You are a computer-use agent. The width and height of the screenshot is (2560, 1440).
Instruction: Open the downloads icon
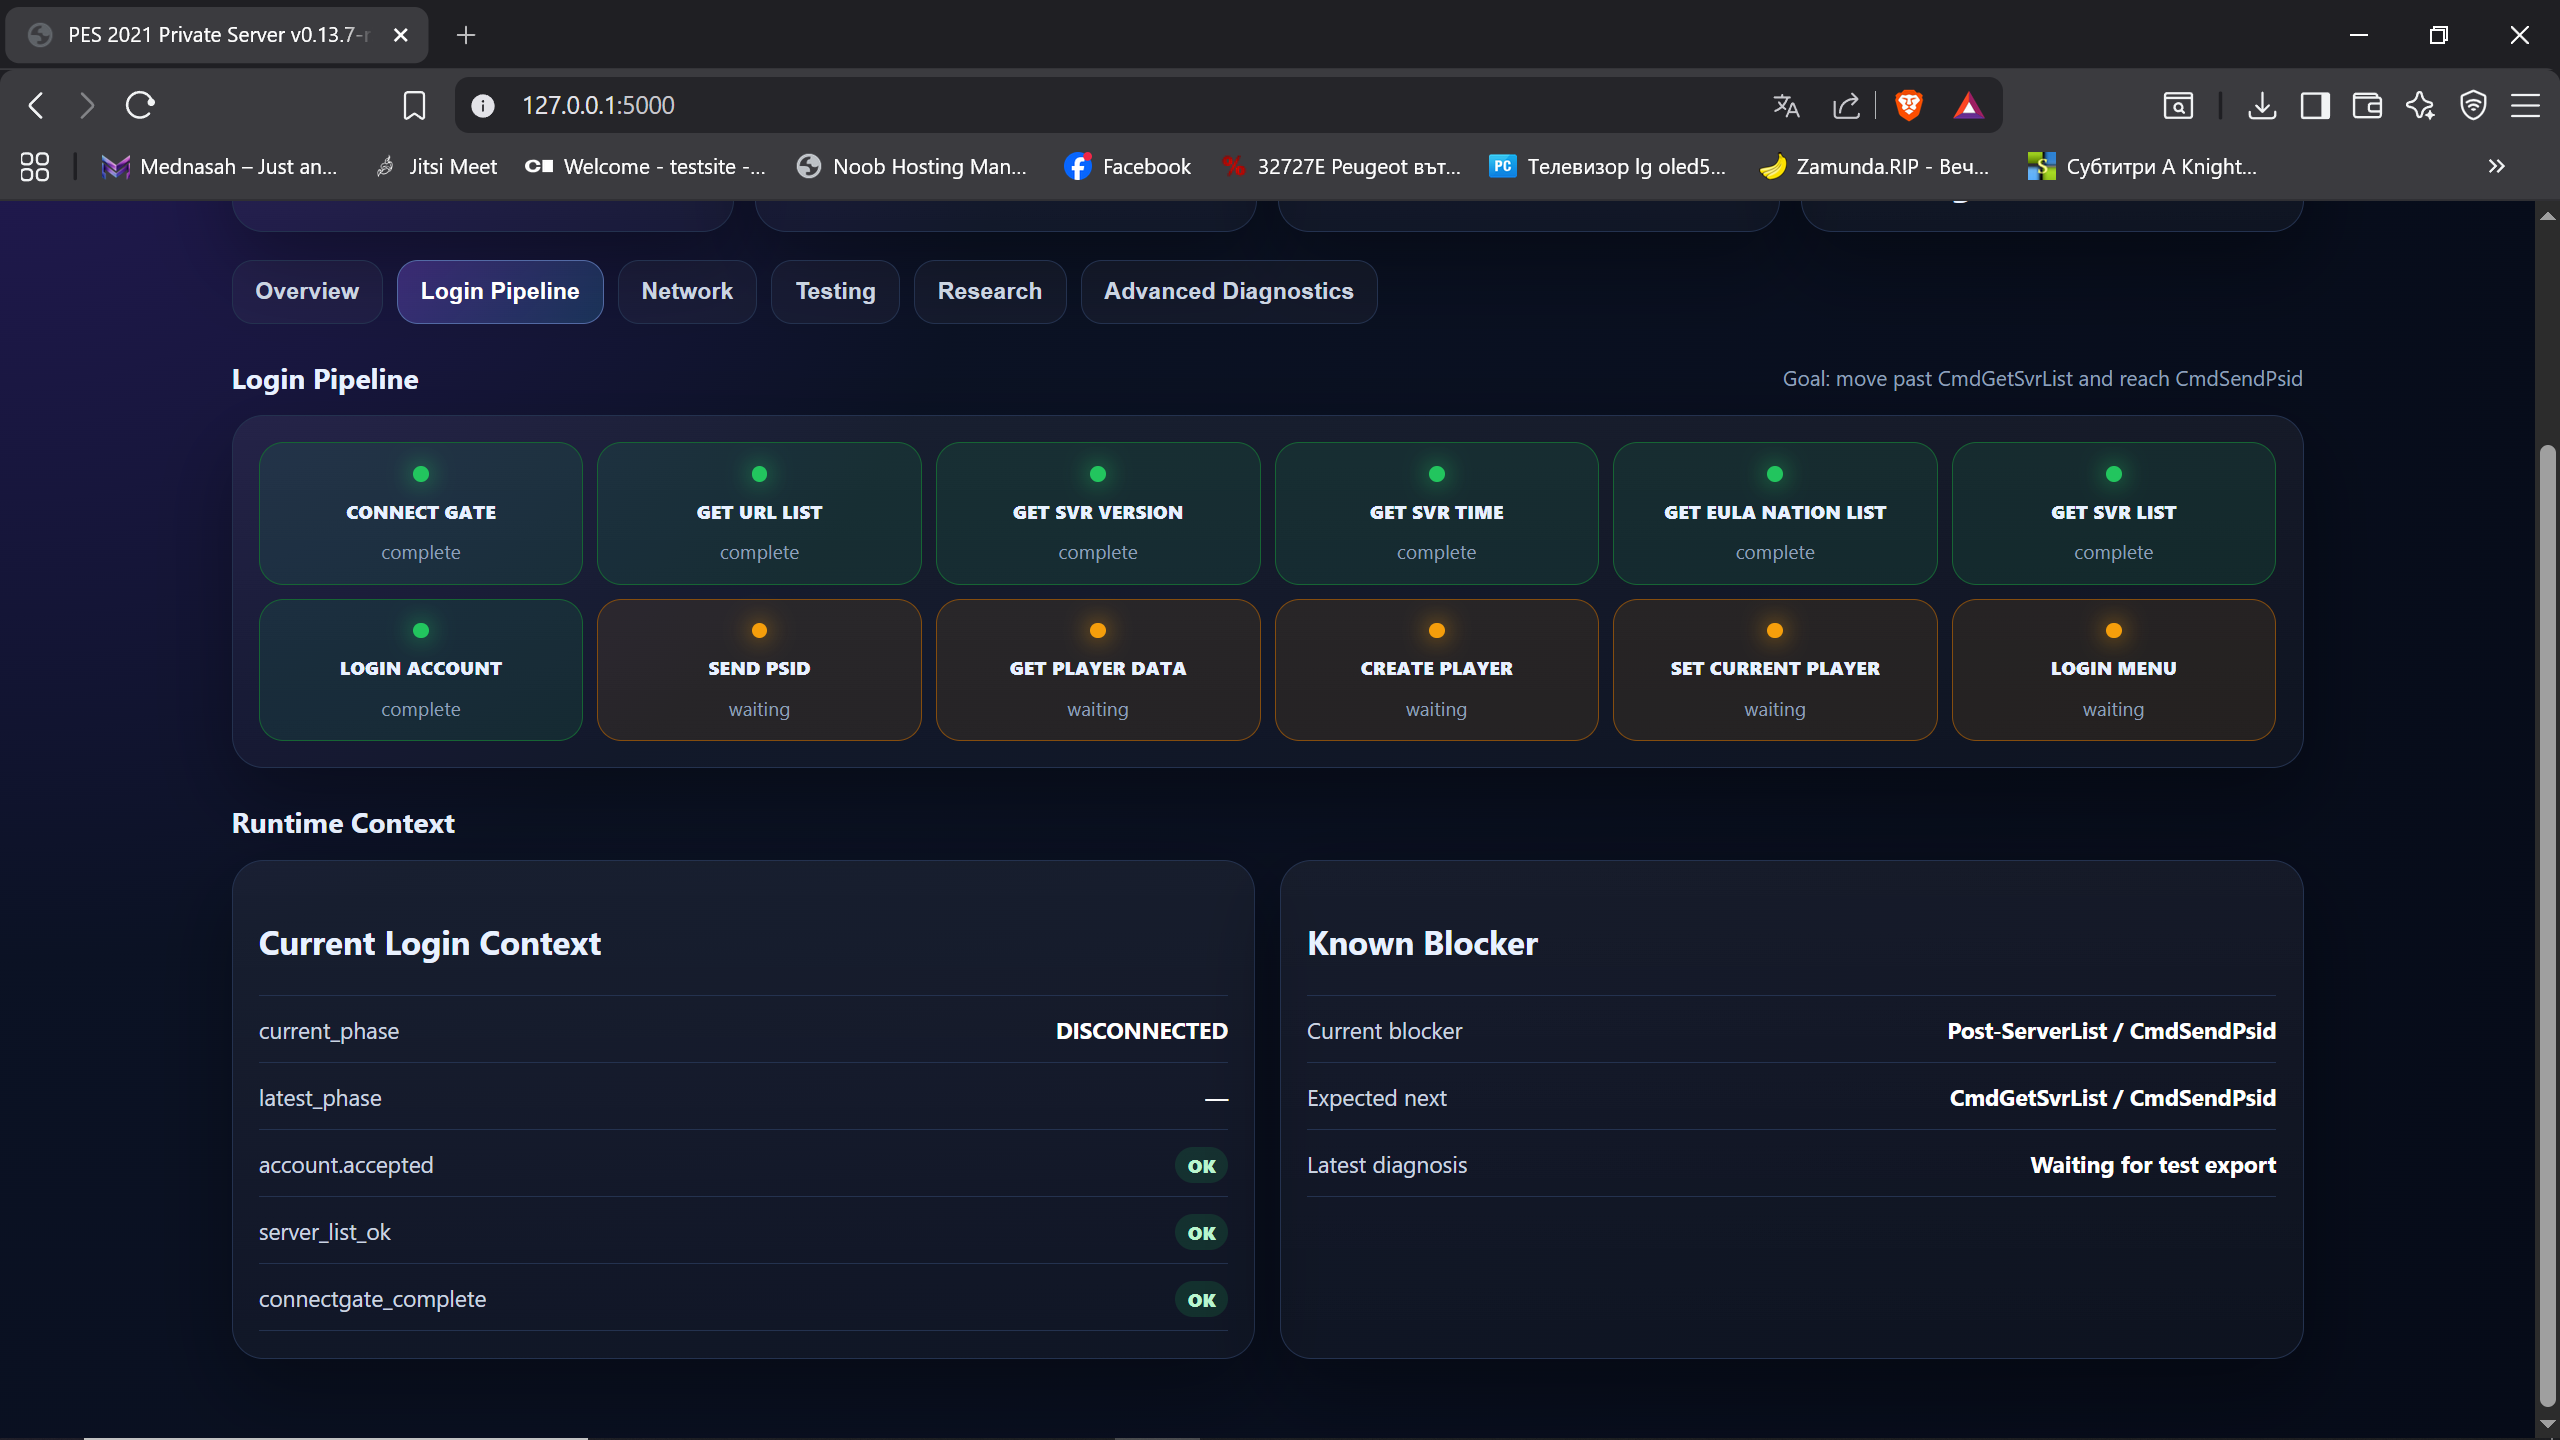2262,105
